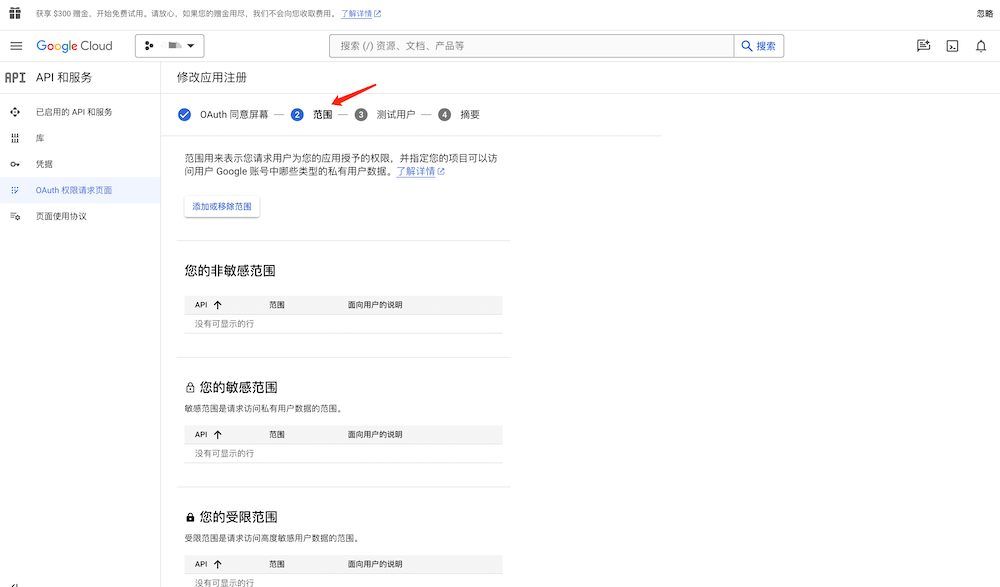Sort non-sensitive scopes table by API column
Image resolution: width=1000 pixels, height=587 pixels.
click(x=208, y=305)
